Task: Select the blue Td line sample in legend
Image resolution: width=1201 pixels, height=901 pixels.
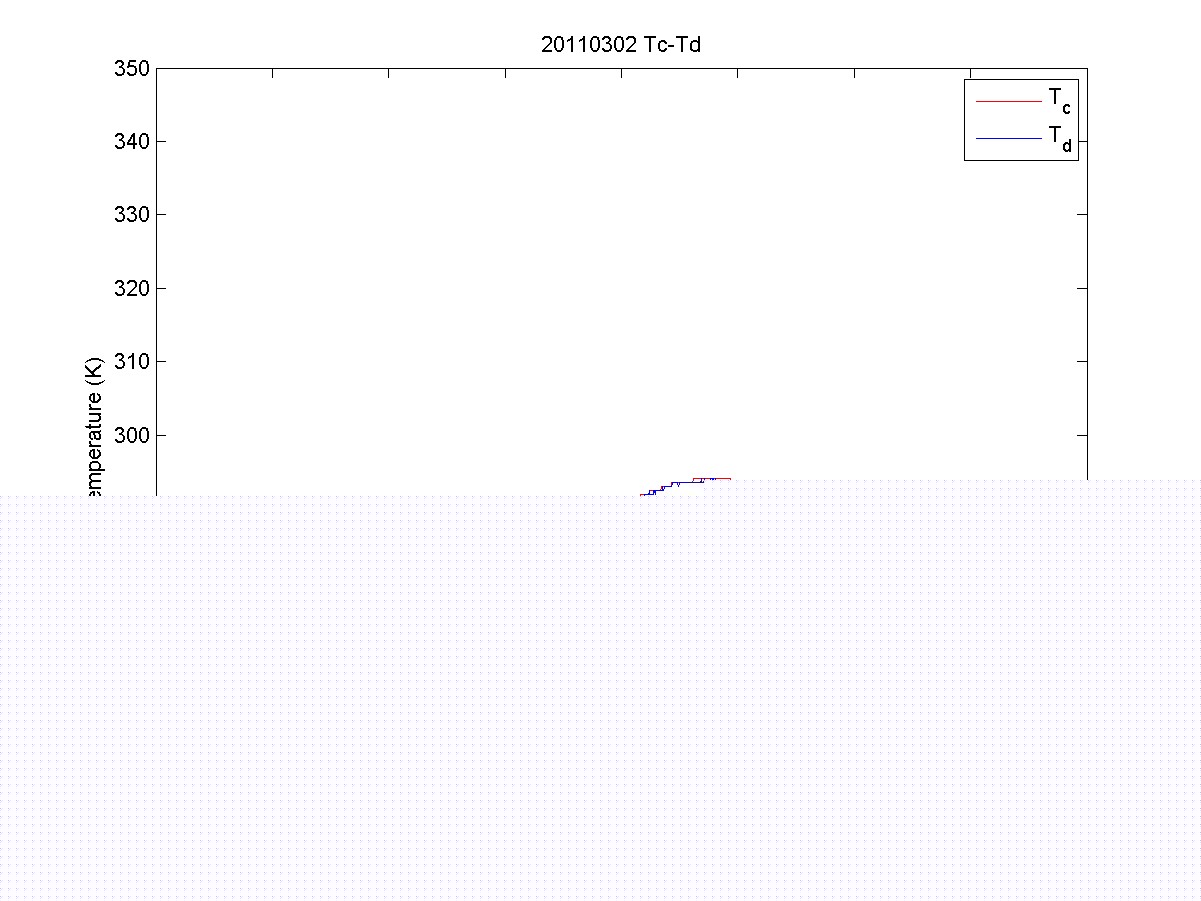Action: pyautogui.click(x=1008, y=139)
